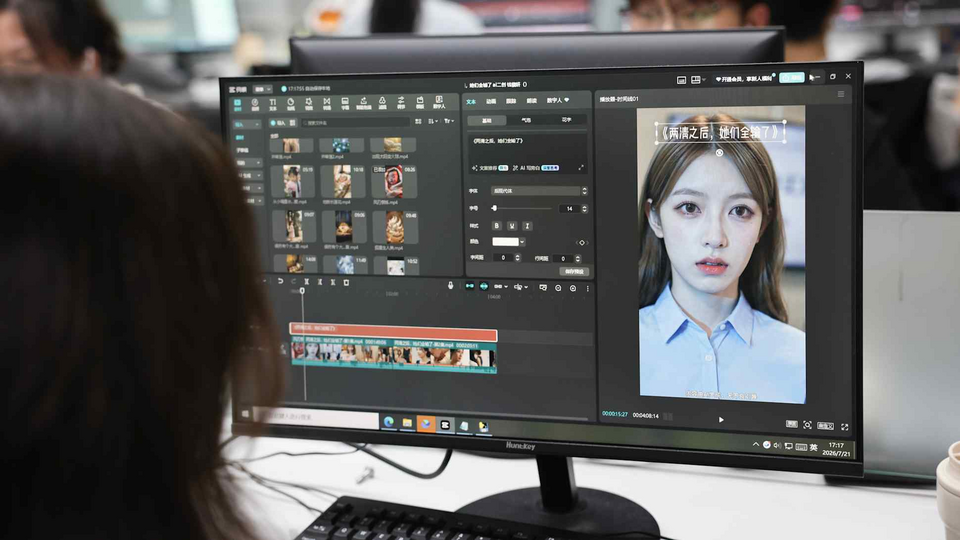This screenshot has height=540, width=960.
Task: Toggle underline U text style
Action: [x=512, y=226]
